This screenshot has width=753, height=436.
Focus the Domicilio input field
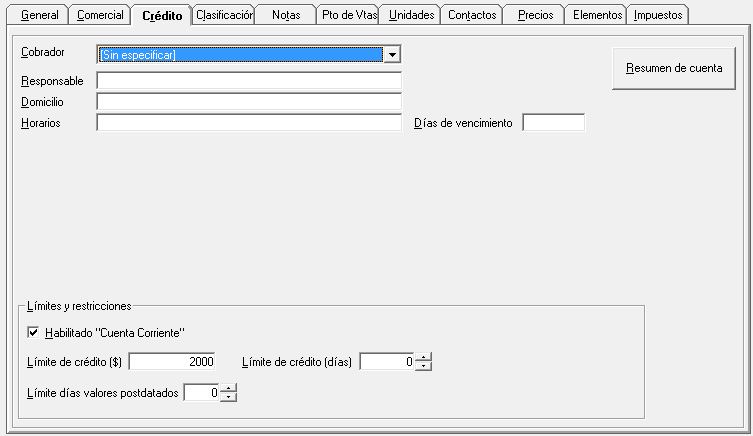coord(248,101)
